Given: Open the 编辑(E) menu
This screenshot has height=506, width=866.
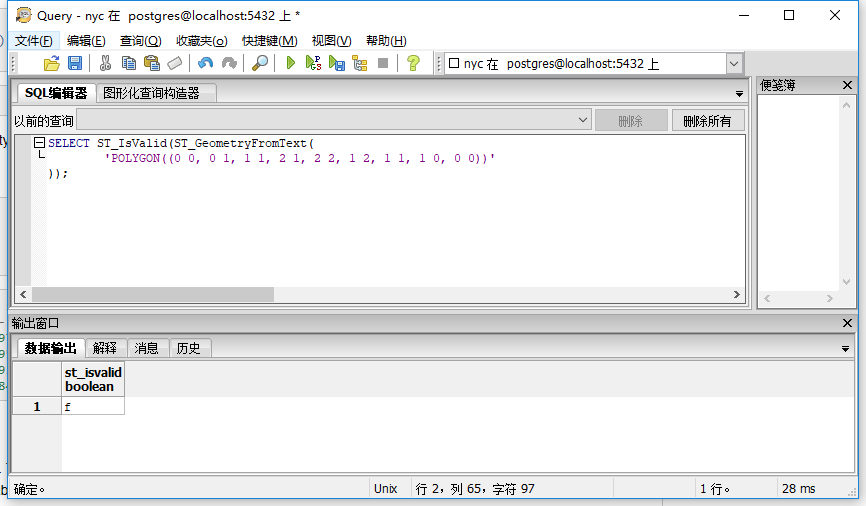Looking at the screenshot, I should 86,41.
